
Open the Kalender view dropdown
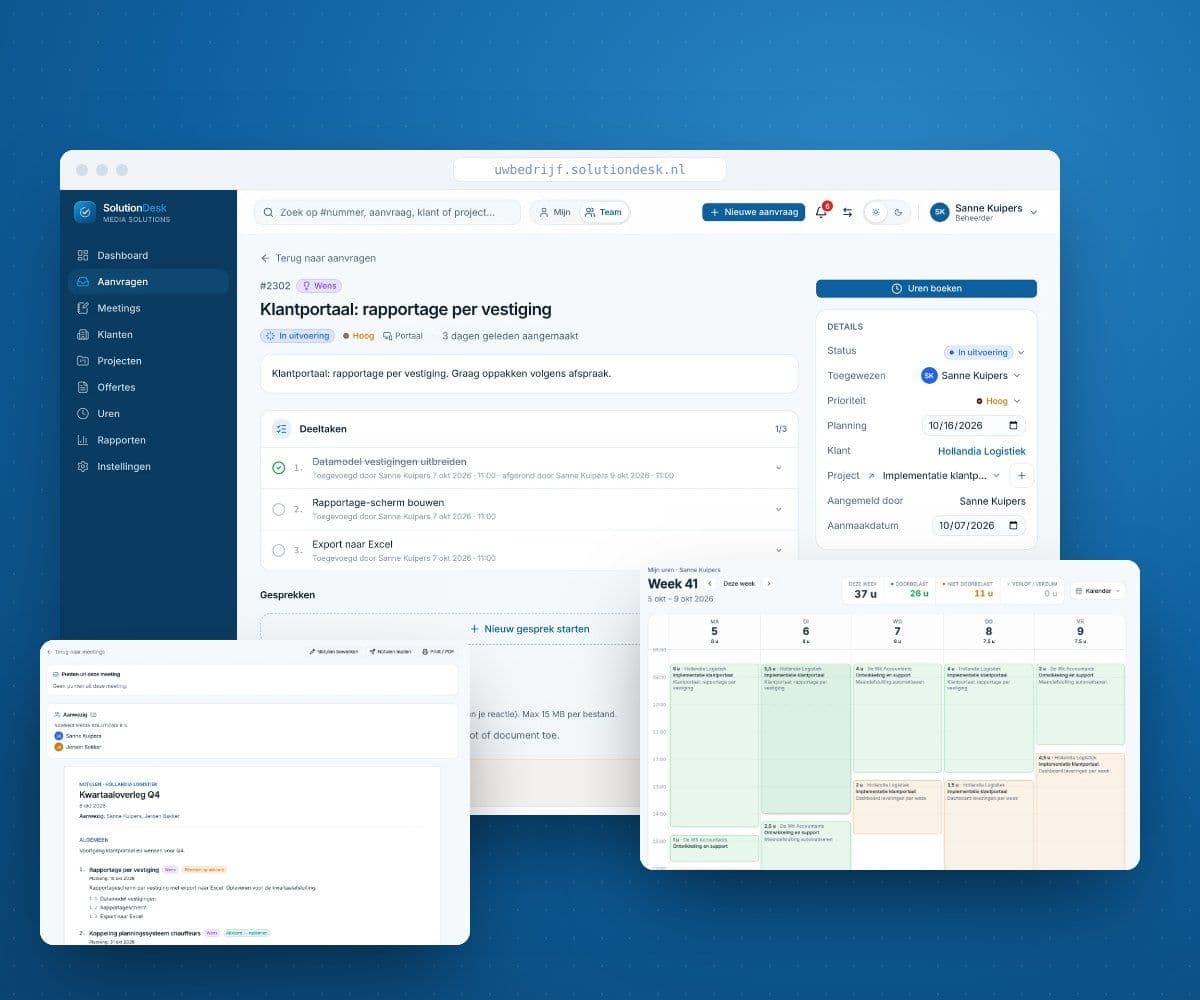(1097, 591)
